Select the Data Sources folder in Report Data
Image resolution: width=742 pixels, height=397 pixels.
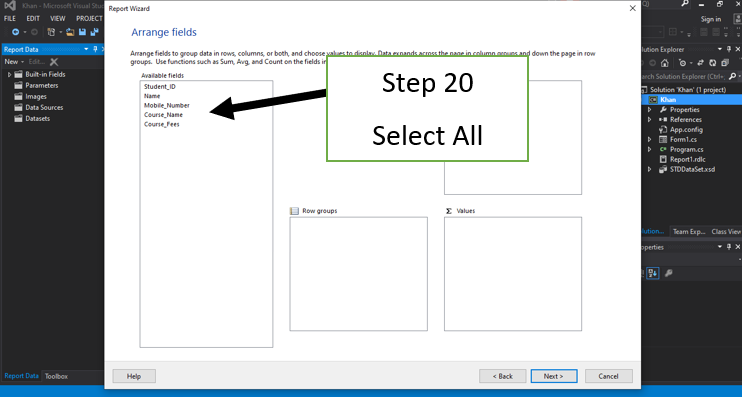(38, 107)
